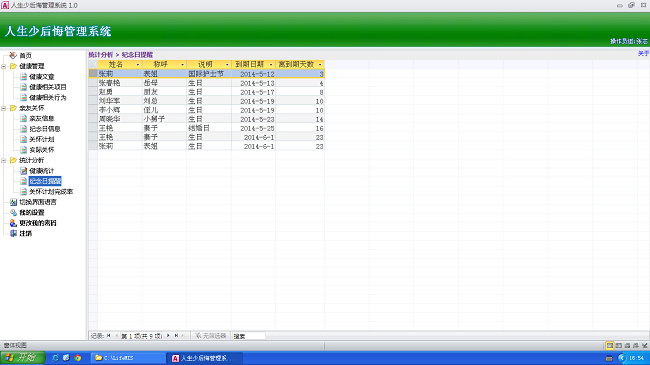650x365 pixels.
Task: Open Chrome from quick launch
Action: point(78,358)
